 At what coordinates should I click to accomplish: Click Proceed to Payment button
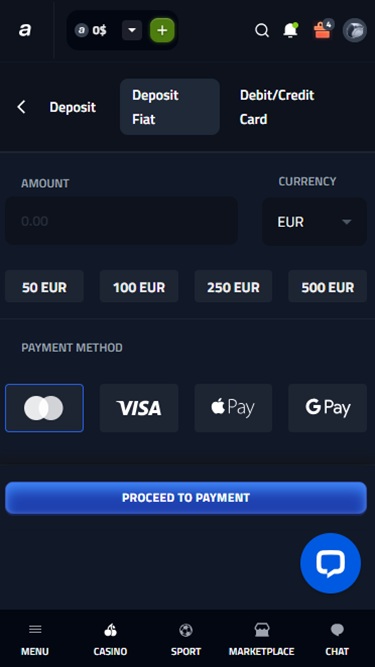[186, 498]
